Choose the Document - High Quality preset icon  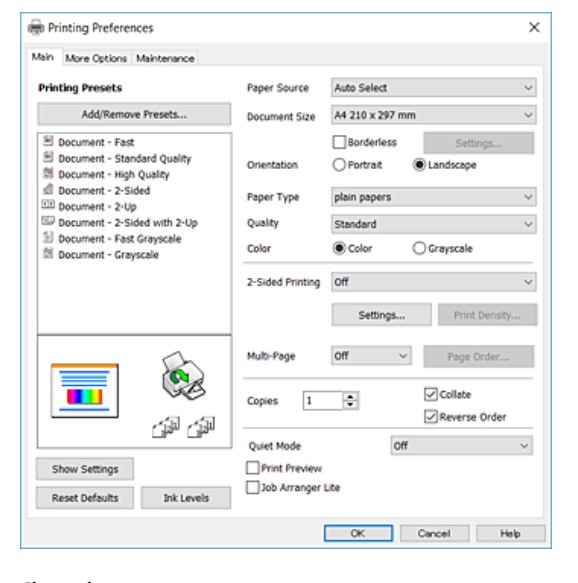point(48,173)
